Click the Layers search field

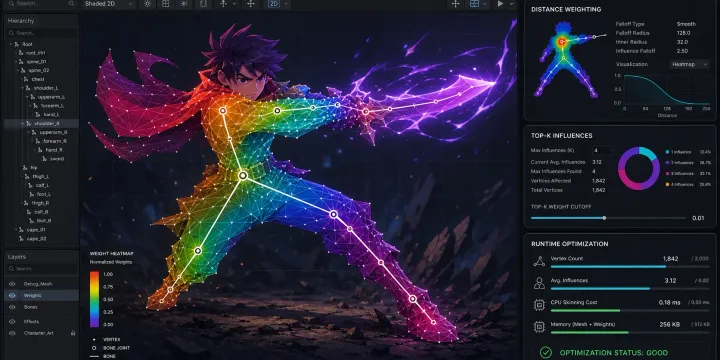41,269
